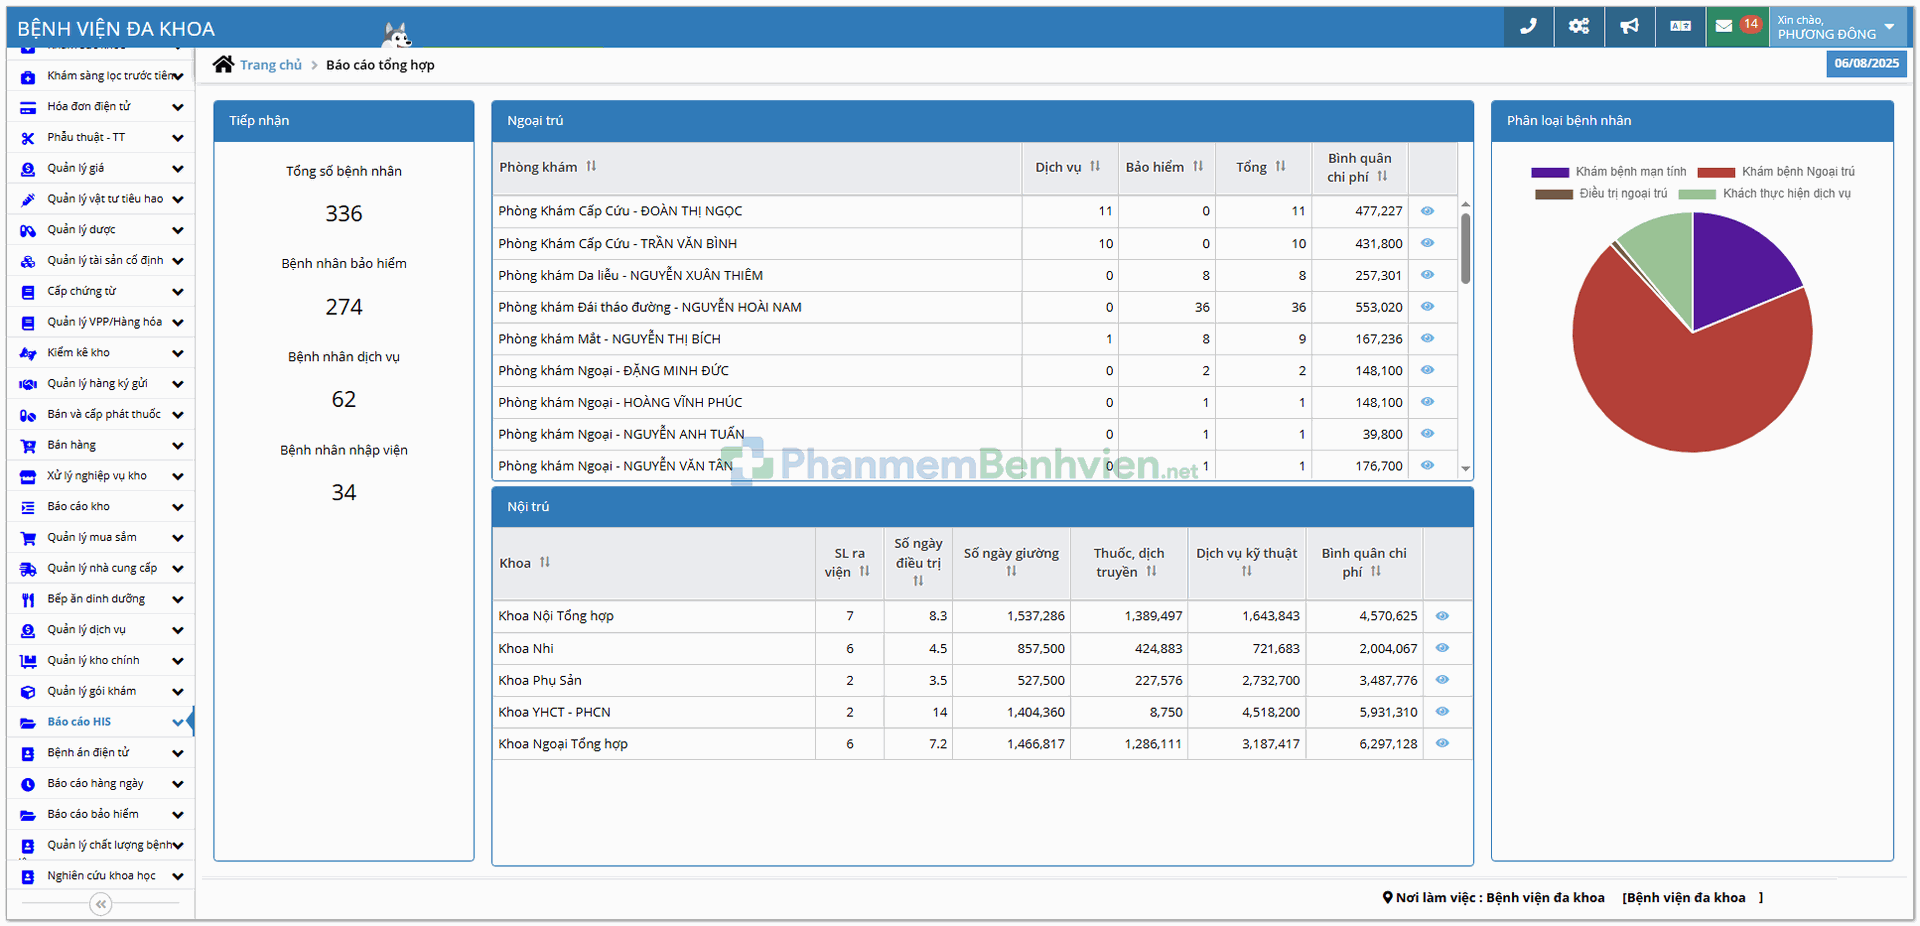This screenshot has height=926, width=1920.
Task: Click the 06/08/2025 date button
Action: coord(1866,63)
